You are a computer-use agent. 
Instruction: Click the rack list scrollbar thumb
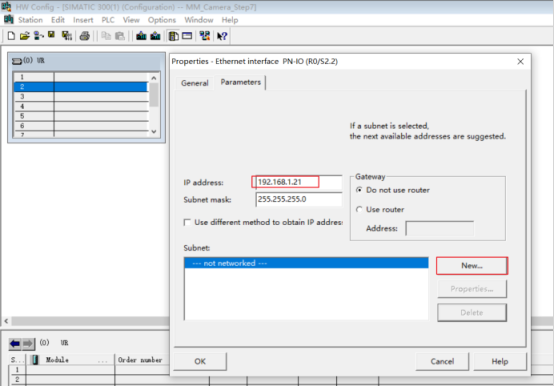[x=154, y=95]
